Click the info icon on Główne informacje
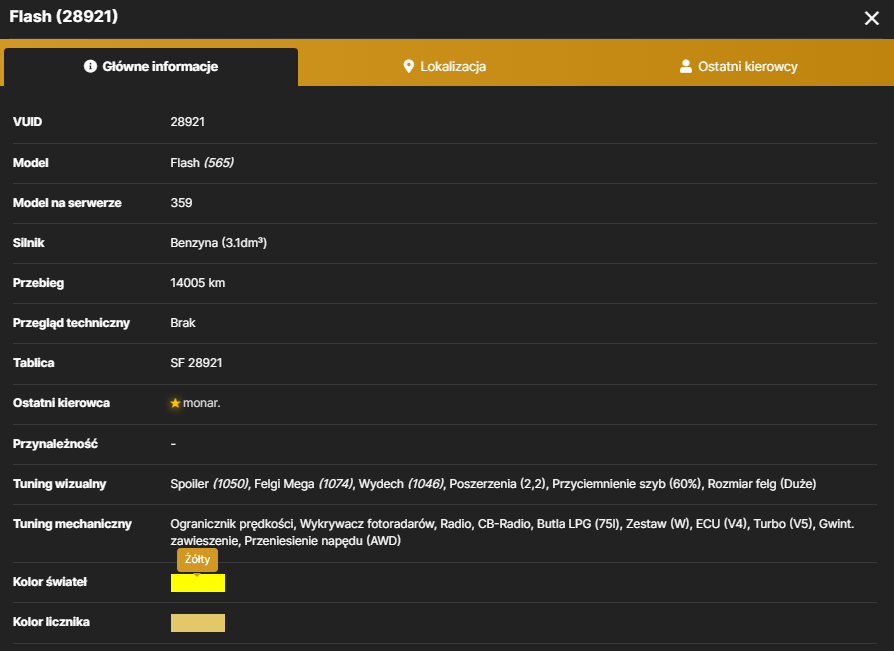 [90, 66]
